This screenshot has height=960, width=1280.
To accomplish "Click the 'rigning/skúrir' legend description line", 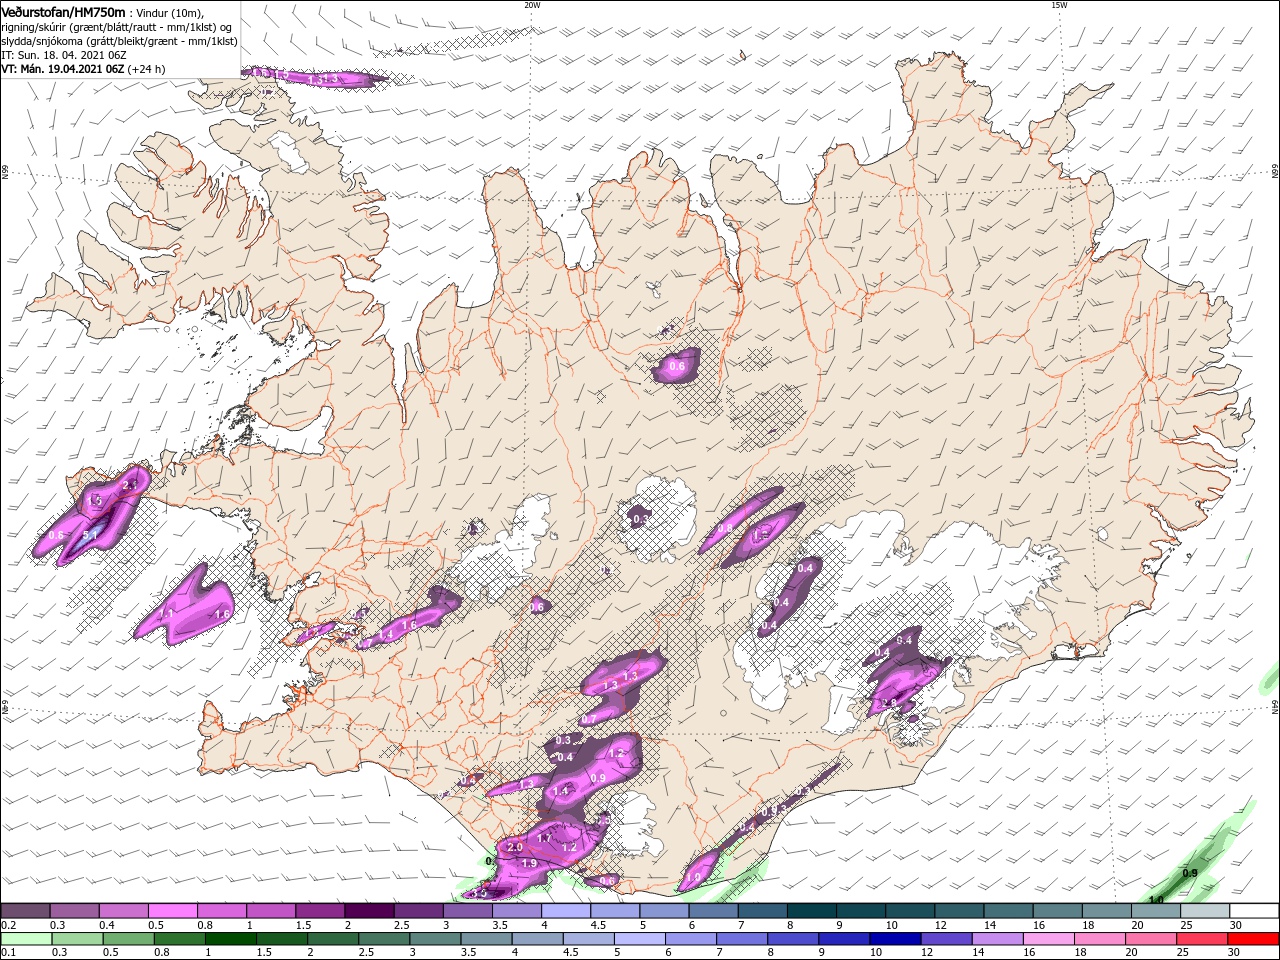I will pyautogui.click(x=114, y=27).
